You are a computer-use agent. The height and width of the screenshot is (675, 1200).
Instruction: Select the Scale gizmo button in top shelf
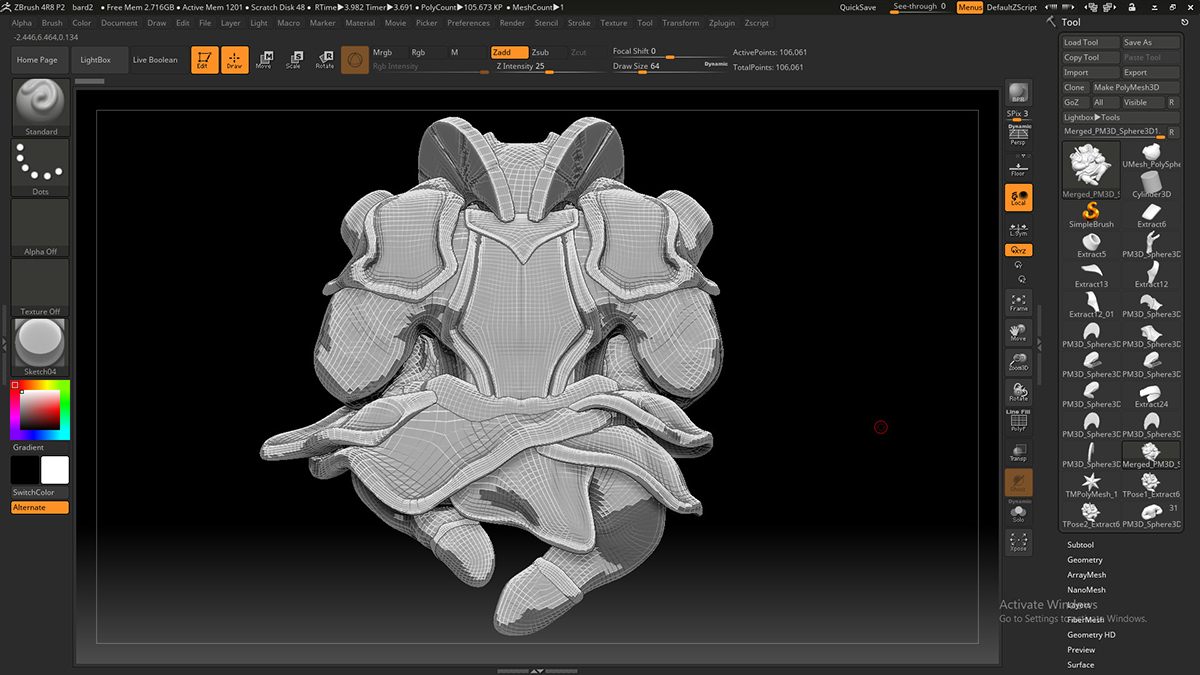293,59
